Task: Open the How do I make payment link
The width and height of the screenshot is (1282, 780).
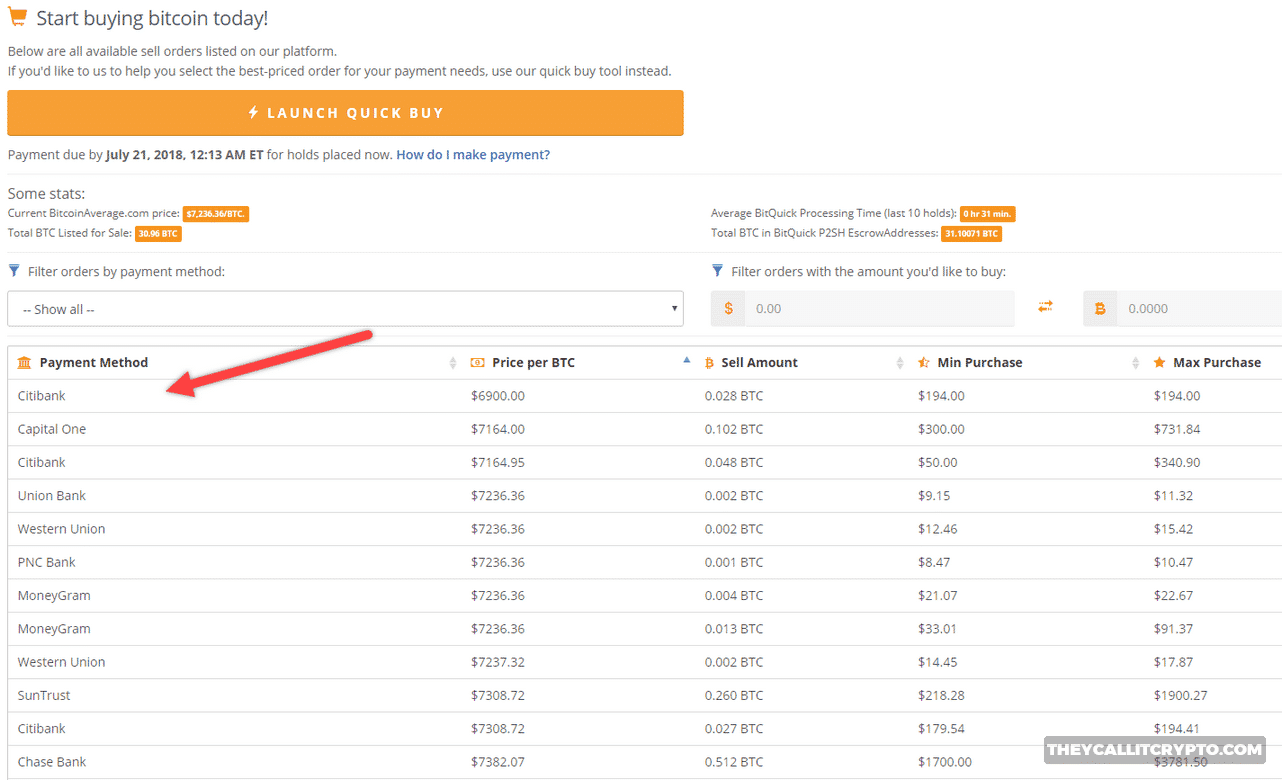Action: click(472, 154)
